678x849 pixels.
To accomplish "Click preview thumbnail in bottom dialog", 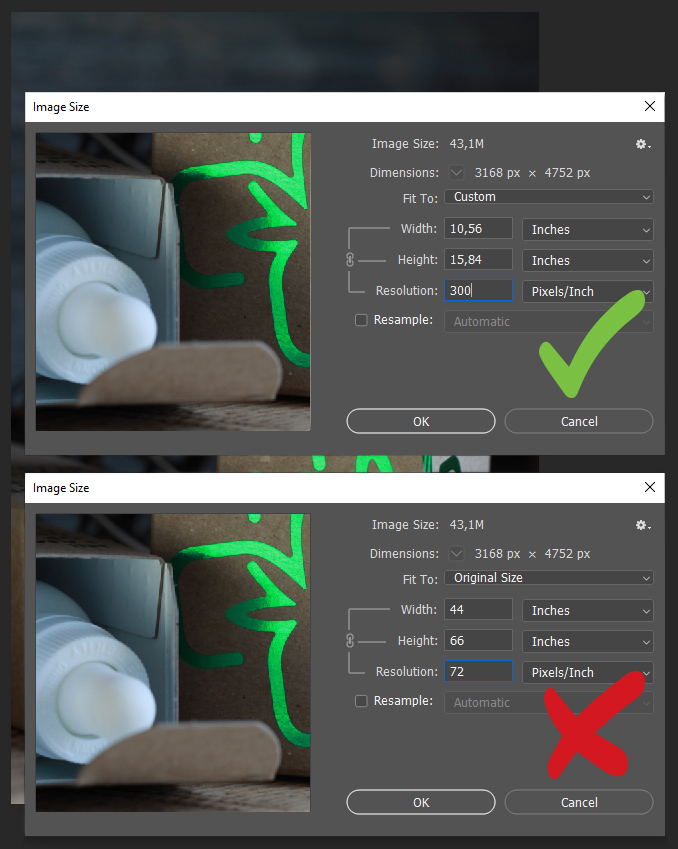I will [173, 663].
